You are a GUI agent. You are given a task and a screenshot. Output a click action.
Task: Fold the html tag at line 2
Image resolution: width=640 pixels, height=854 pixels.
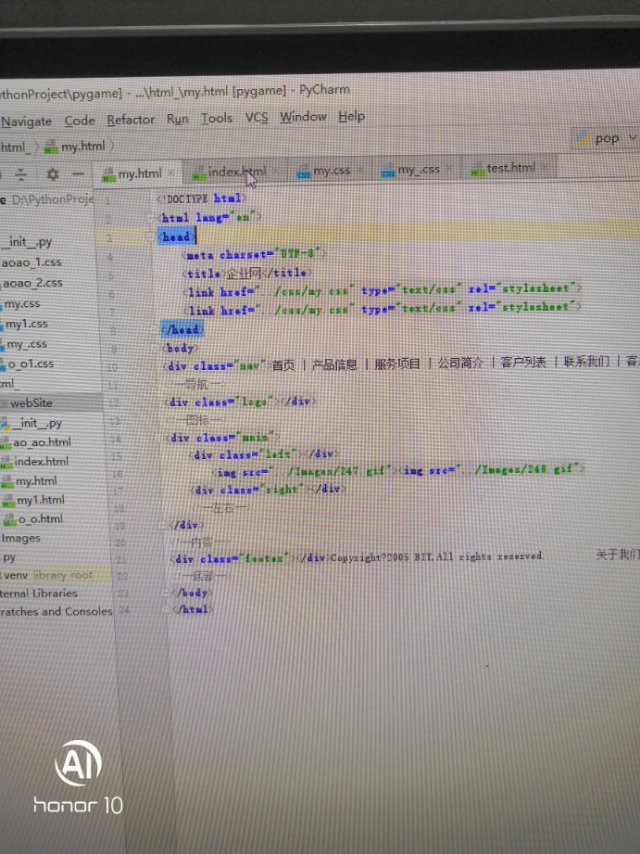coord(151,218)
